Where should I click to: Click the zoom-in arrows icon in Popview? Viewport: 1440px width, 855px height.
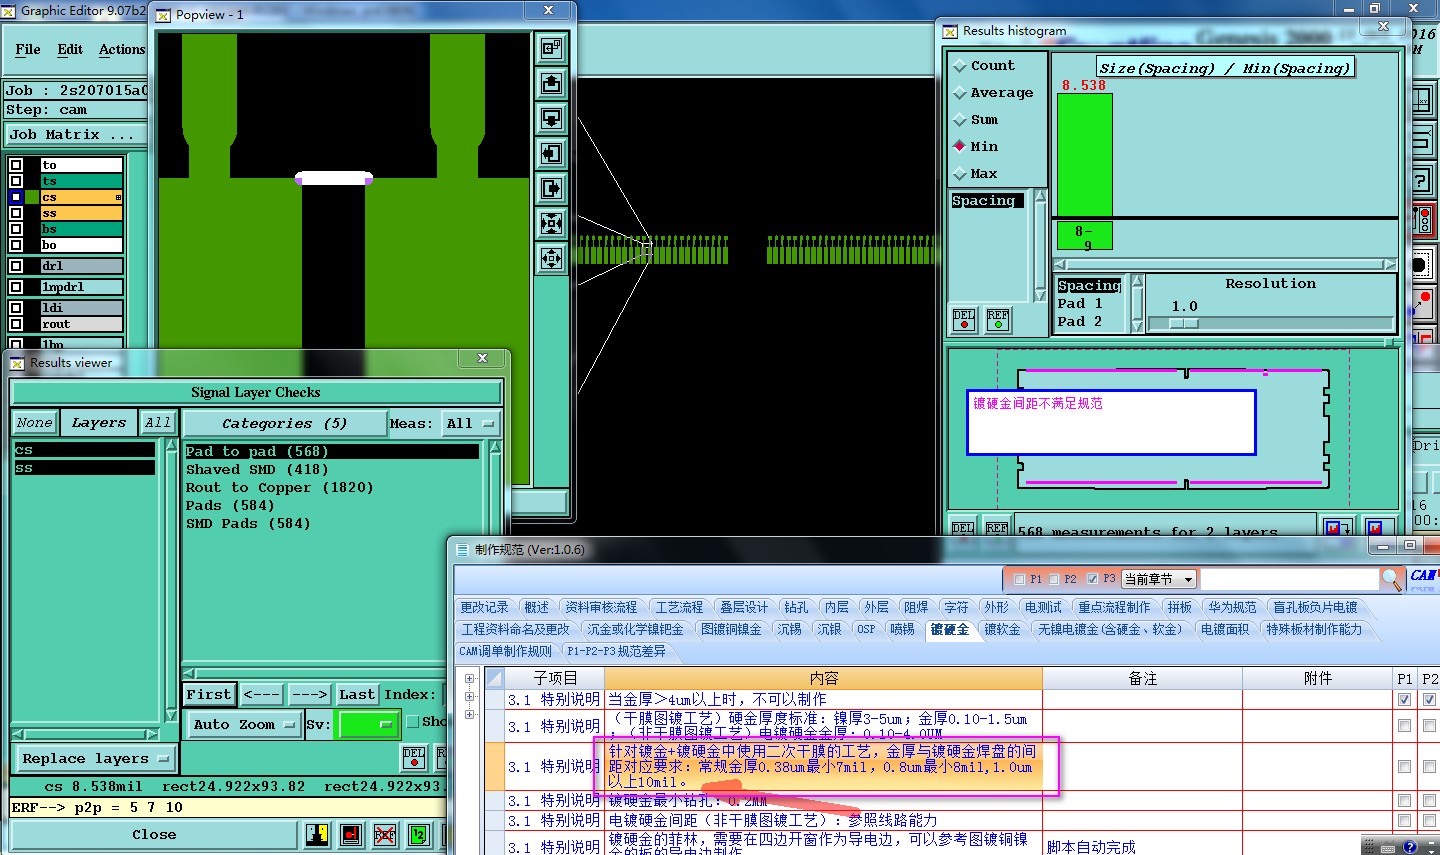pyautogui.click(x=551, y=258)
